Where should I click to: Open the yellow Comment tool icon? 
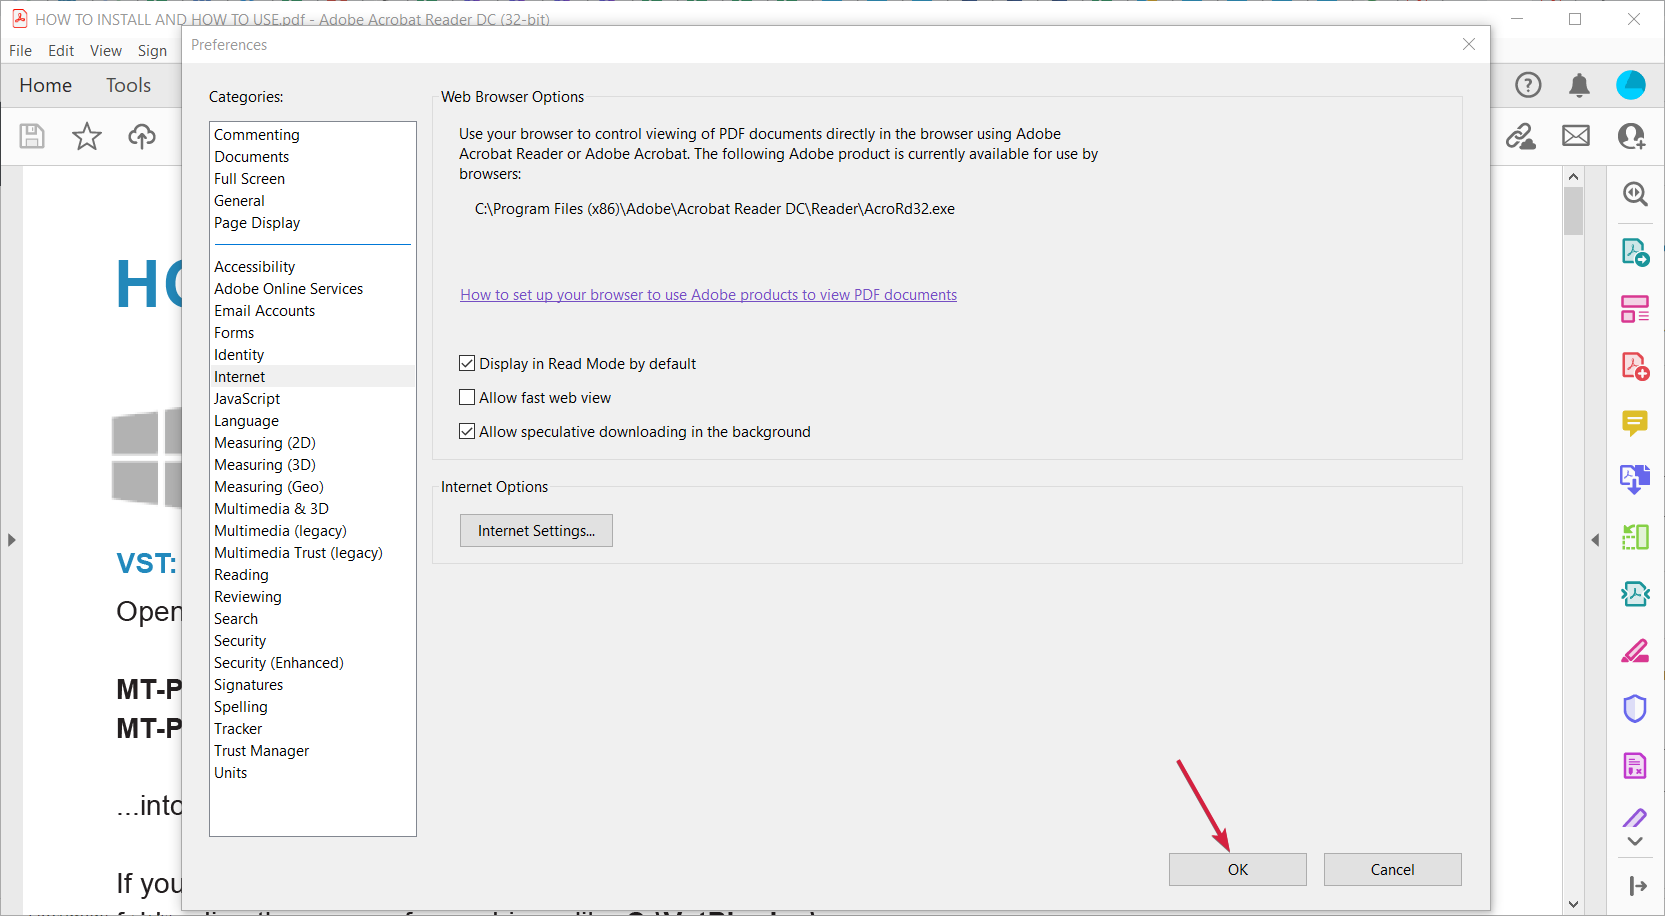(x=1635, y=423)
